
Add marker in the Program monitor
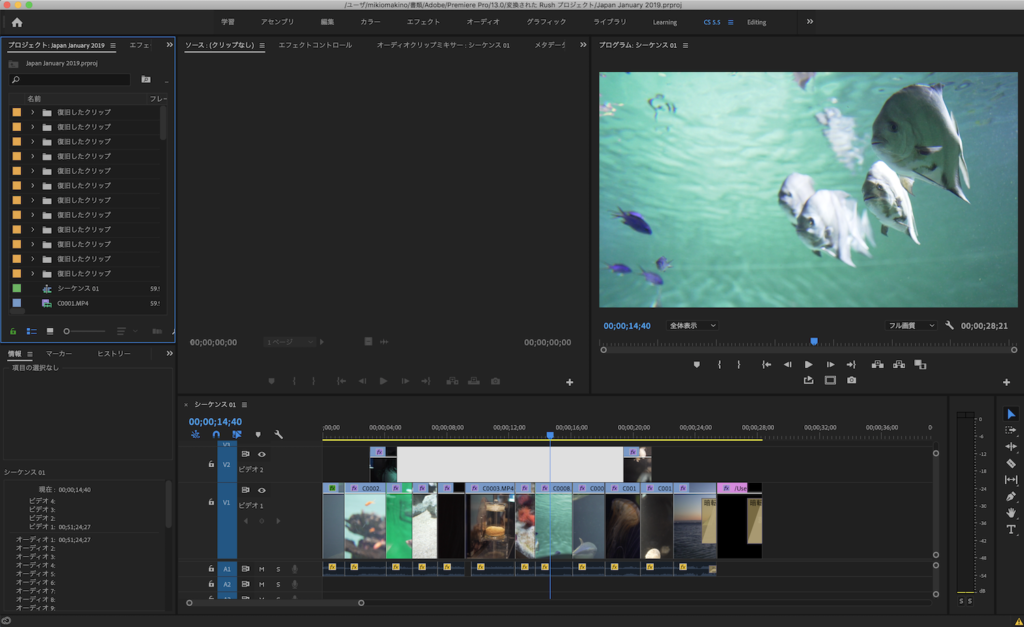pos(697,365)
